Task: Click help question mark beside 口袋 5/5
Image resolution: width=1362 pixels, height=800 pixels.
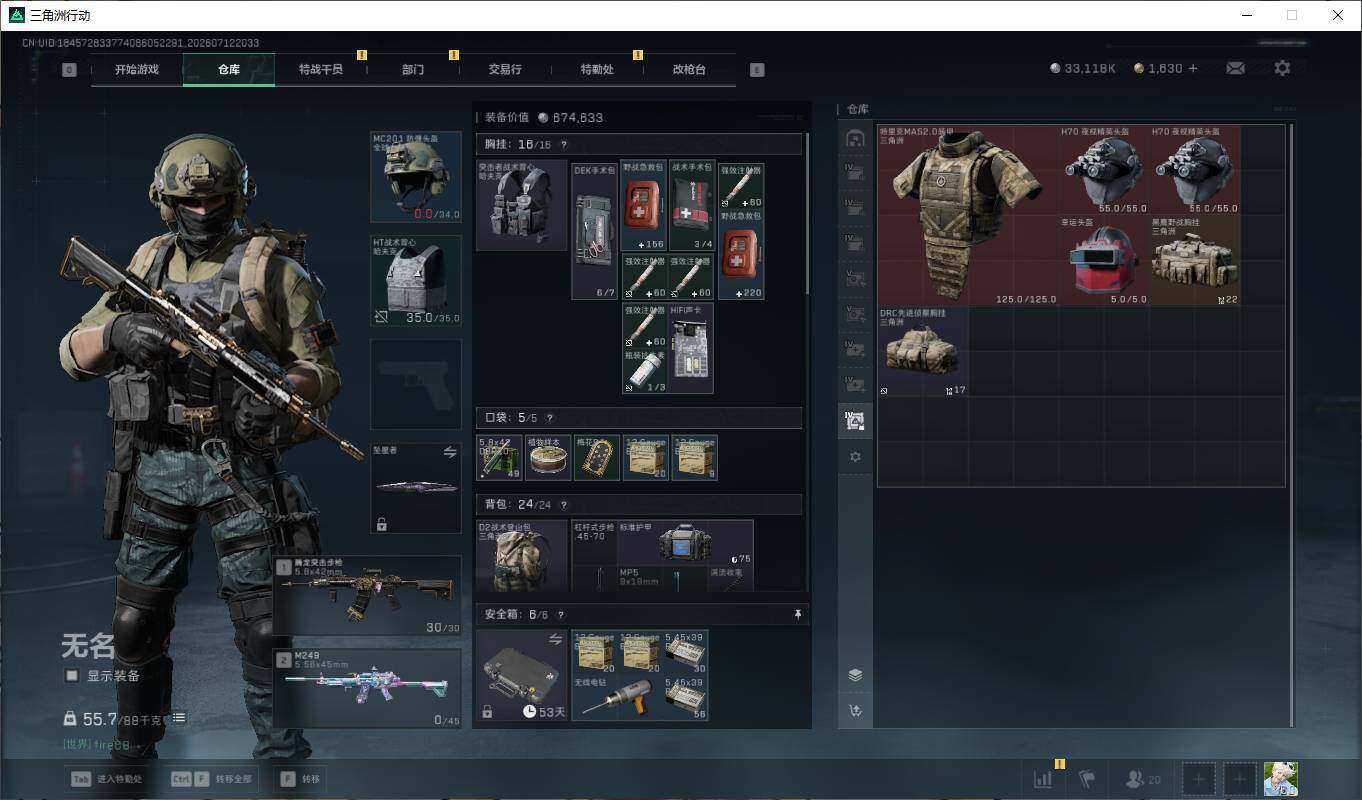Action: (549, 418)
